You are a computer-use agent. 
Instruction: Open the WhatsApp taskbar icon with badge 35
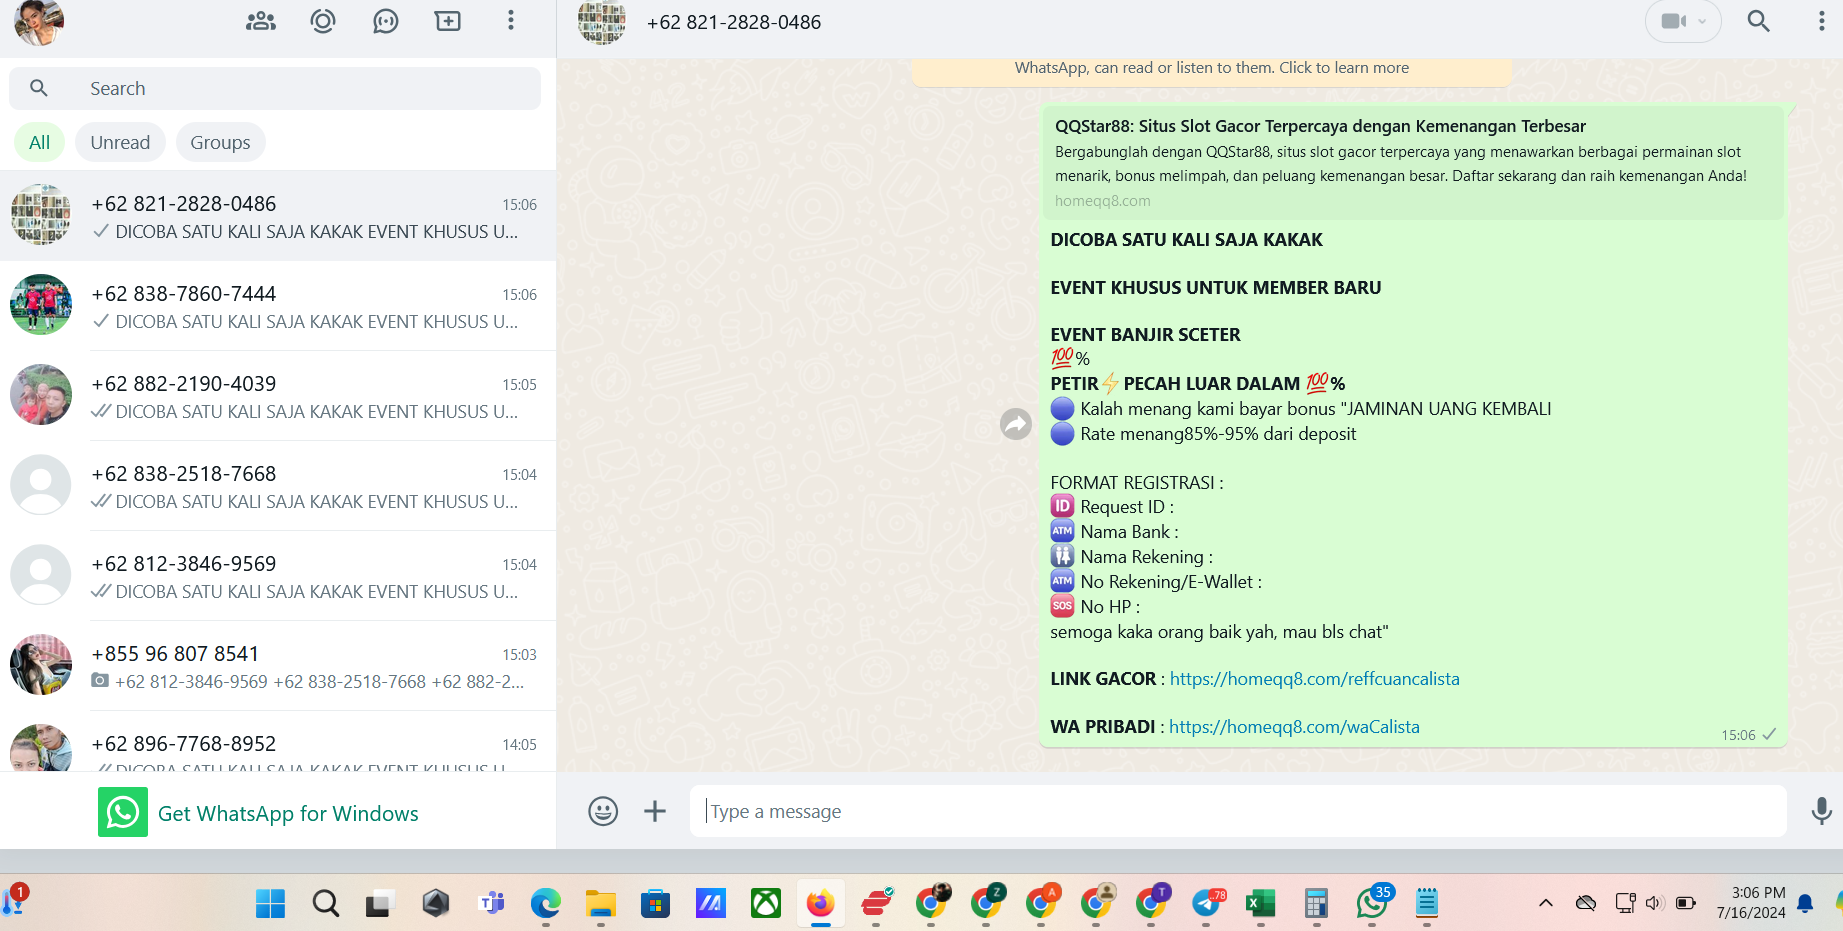pyautogui.click(x=1372, y=903)
